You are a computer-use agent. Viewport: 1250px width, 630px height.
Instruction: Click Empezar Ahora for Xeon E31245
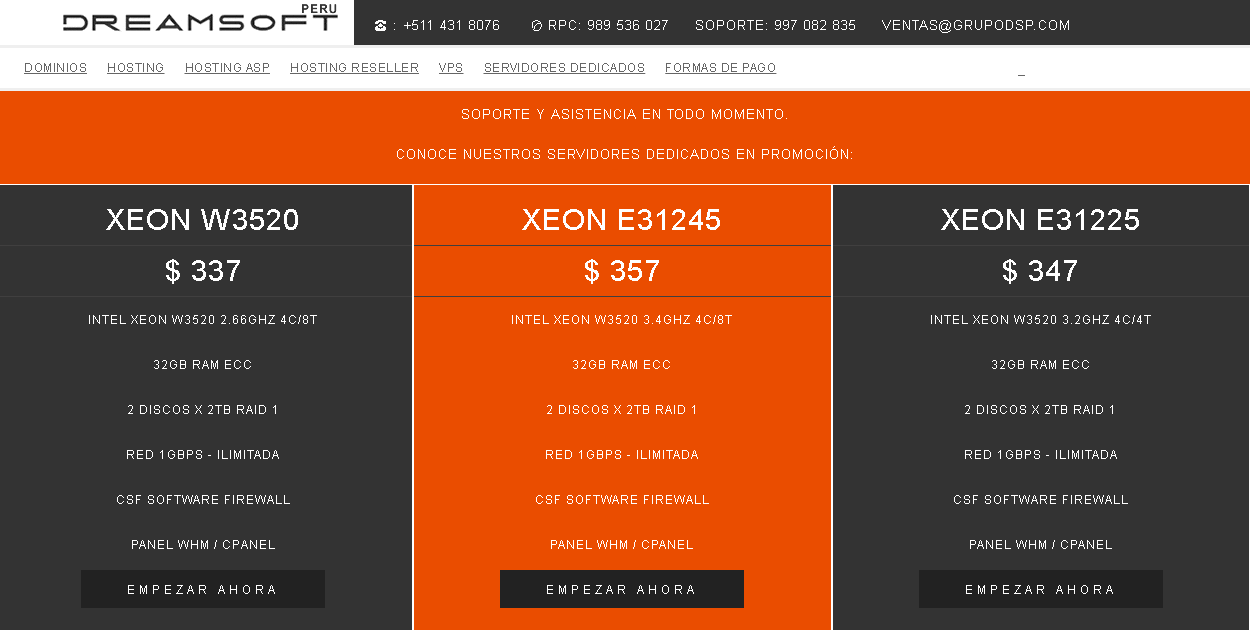(x=622, y=589)
